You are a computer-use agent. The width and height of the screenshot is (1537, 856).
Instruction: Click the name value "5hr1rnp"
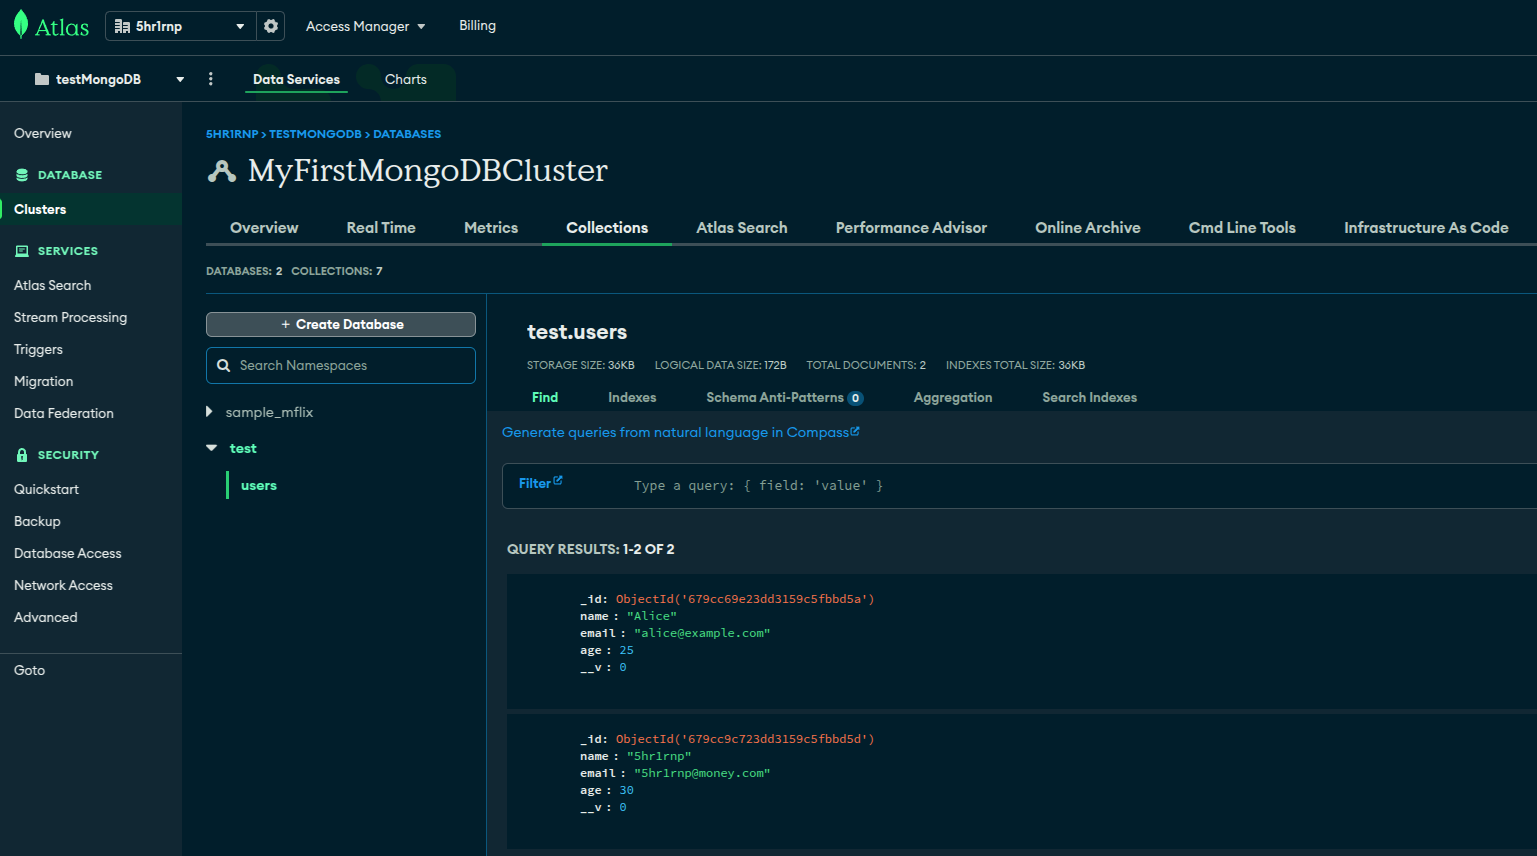pyautogui.click(x=659, y=756)
